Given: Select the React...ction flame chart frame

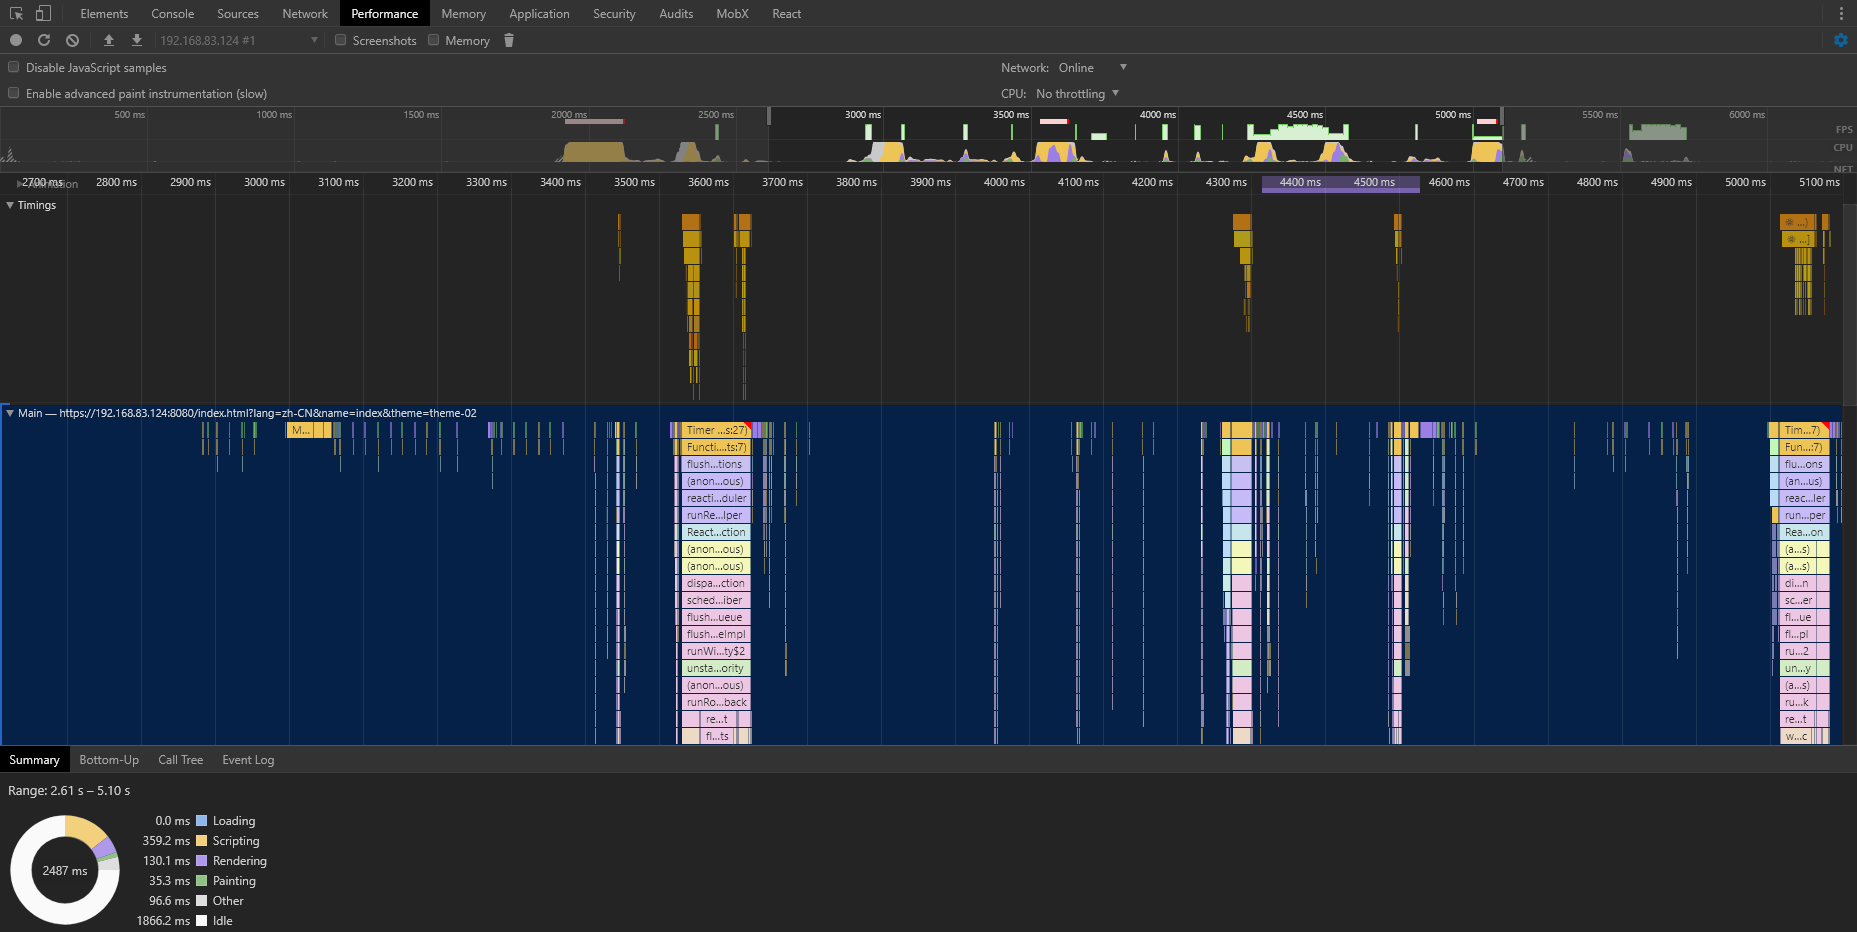Looking at the screenshot, I should coord(716,532).
